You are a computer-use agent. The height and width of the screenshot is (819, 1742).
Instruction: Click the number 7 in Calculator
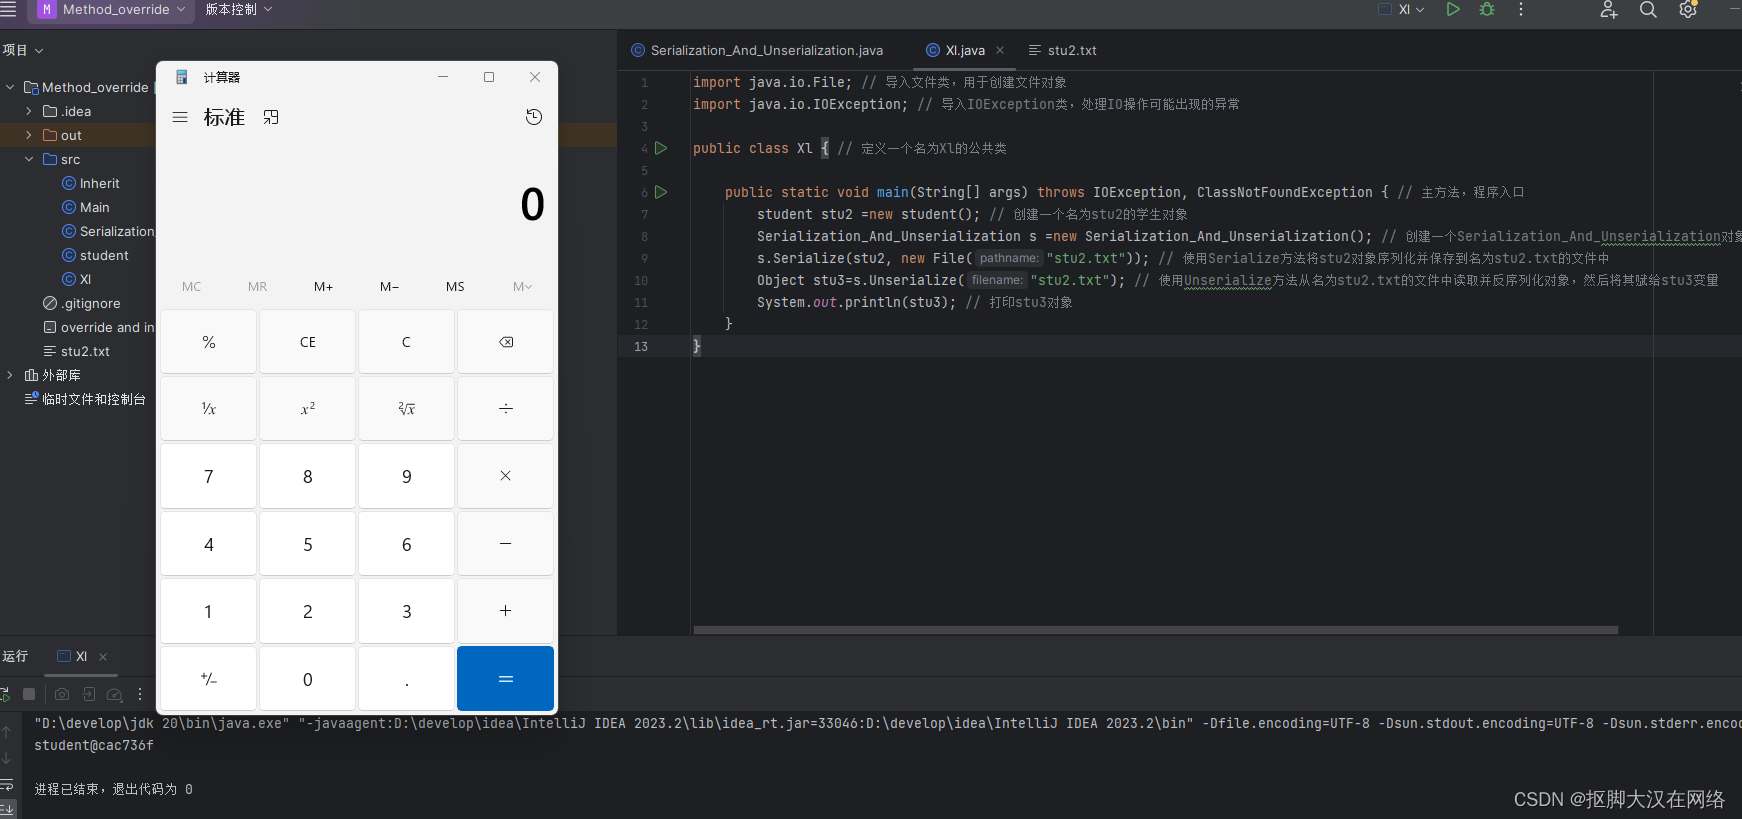(x=209, y=476)
